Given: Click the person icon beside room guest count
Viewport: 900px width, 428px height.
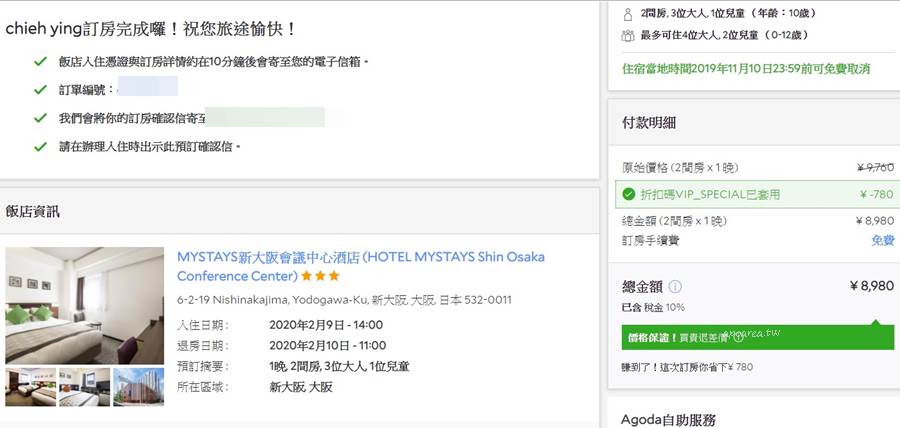Looking at the screenshot, I should point(627,14).
